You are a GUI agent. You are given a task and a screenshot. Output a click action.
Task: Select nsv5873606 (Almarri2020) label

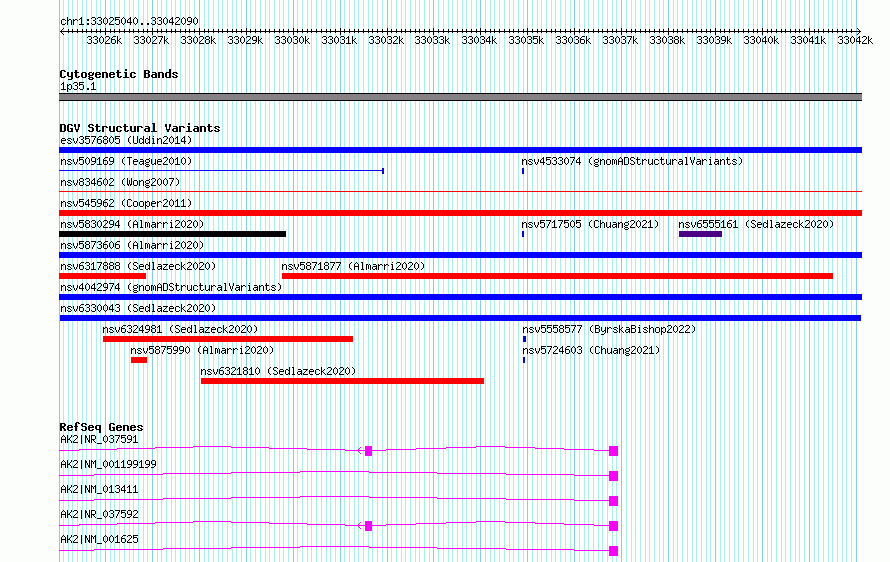click(x=132, y=245)
